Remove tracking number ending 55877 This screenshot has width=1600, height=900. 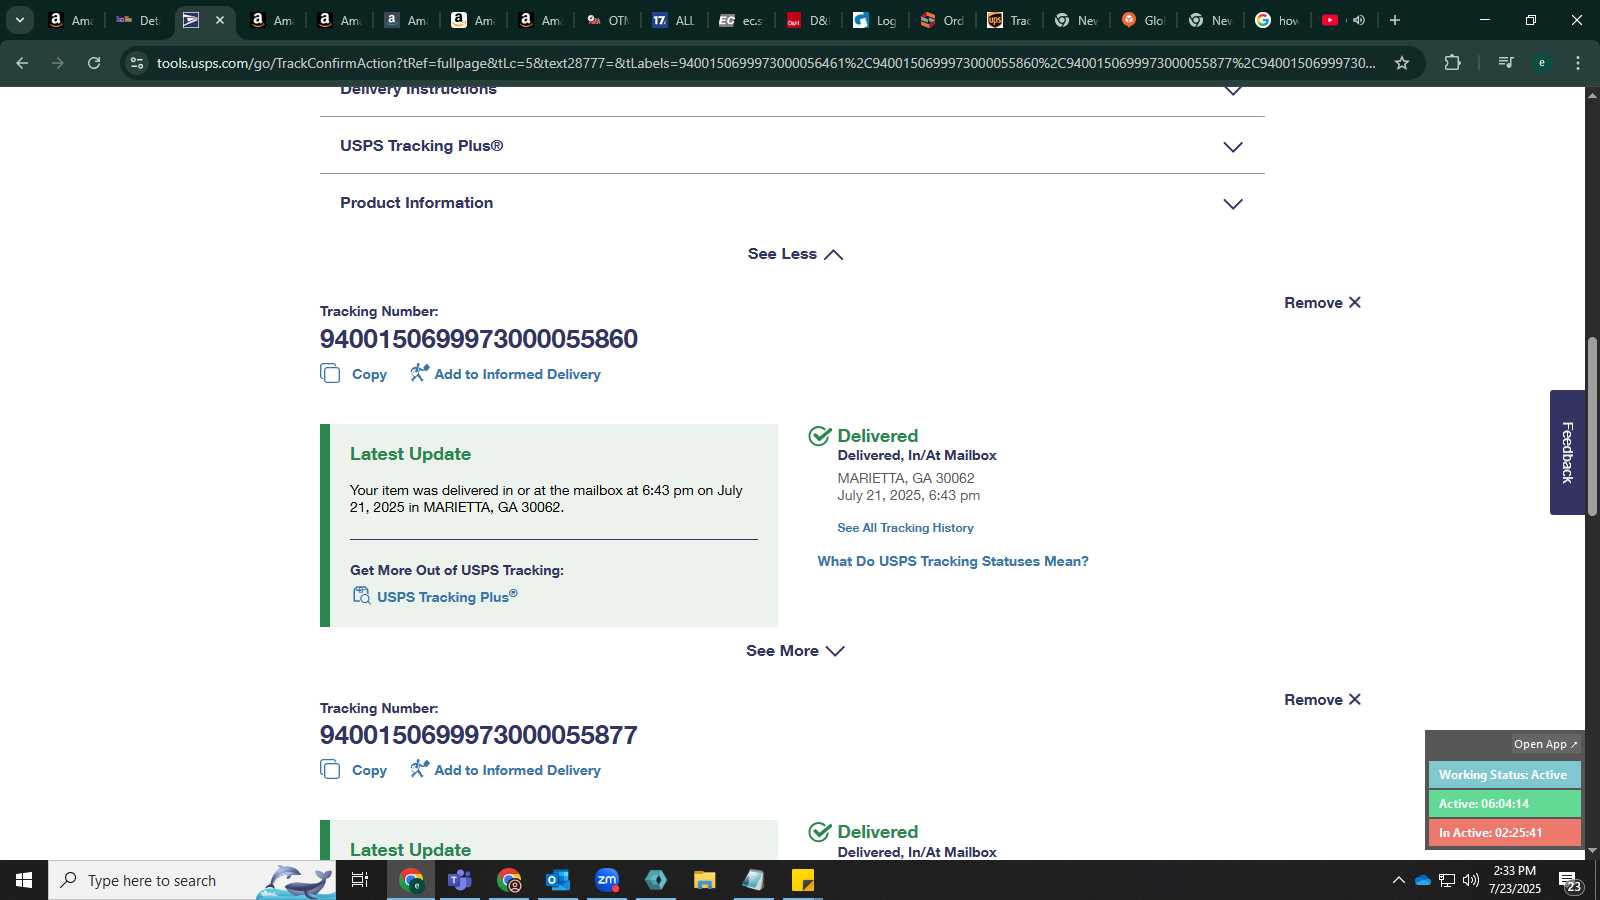click(x=1322, y=700)
